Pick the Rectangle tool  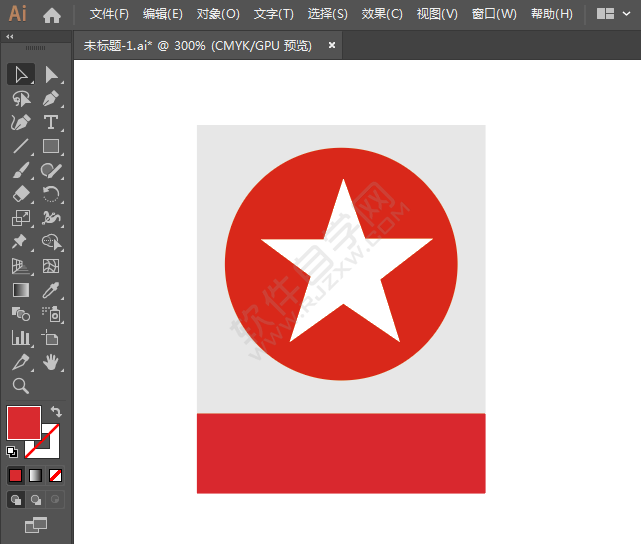(51, 146)
